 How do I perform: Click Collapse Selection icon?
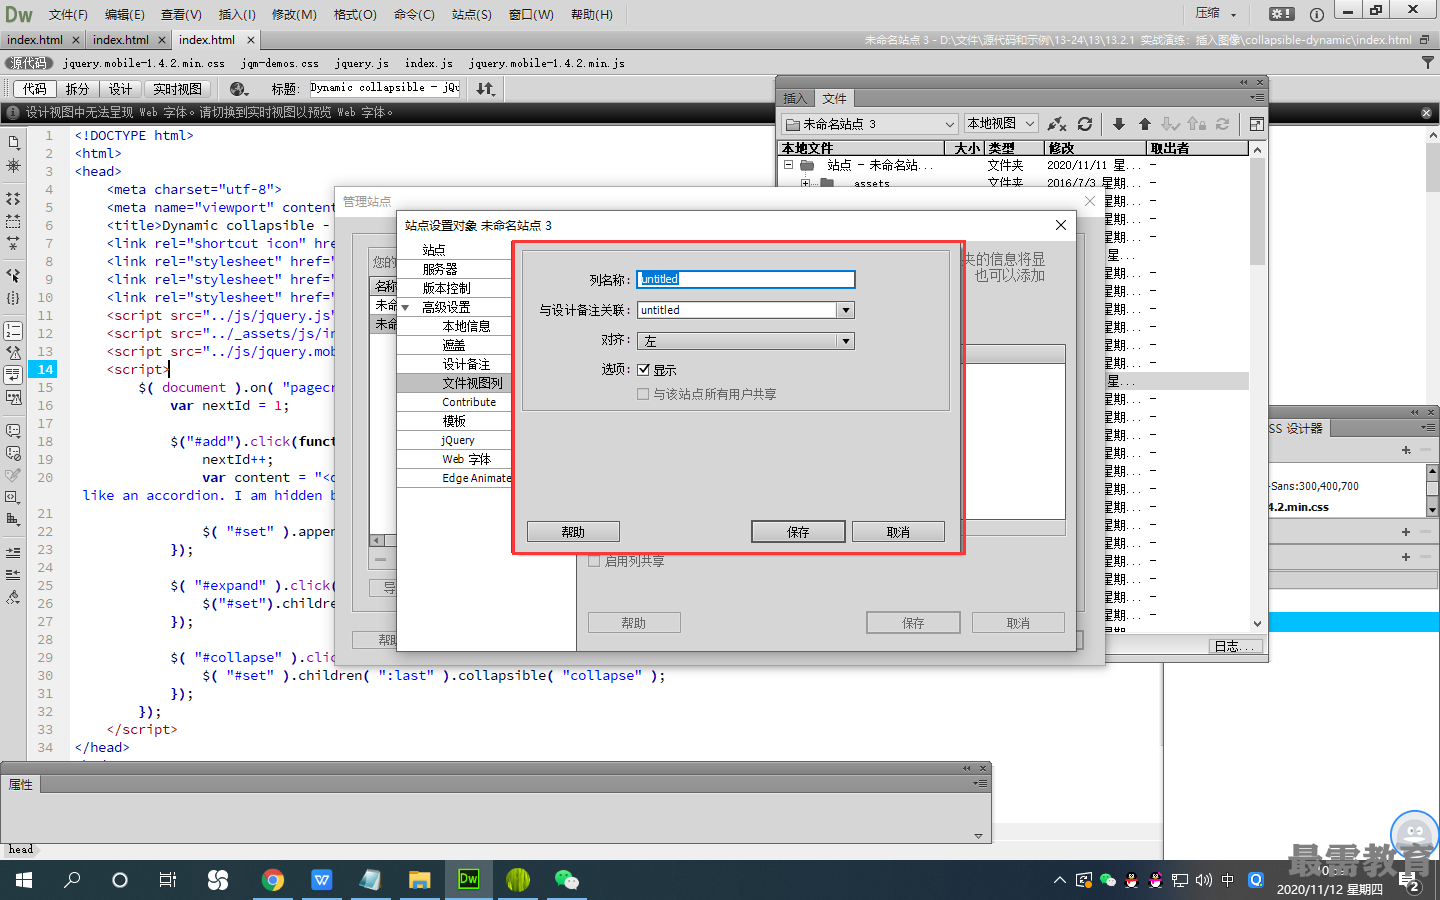click(x=13, y=221)
